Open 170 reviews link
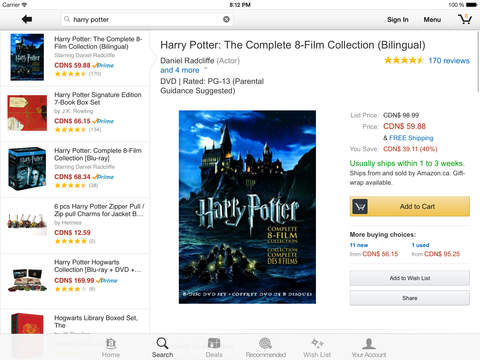Viewport: 480px width, 360px height. click(x=449, y=61)
